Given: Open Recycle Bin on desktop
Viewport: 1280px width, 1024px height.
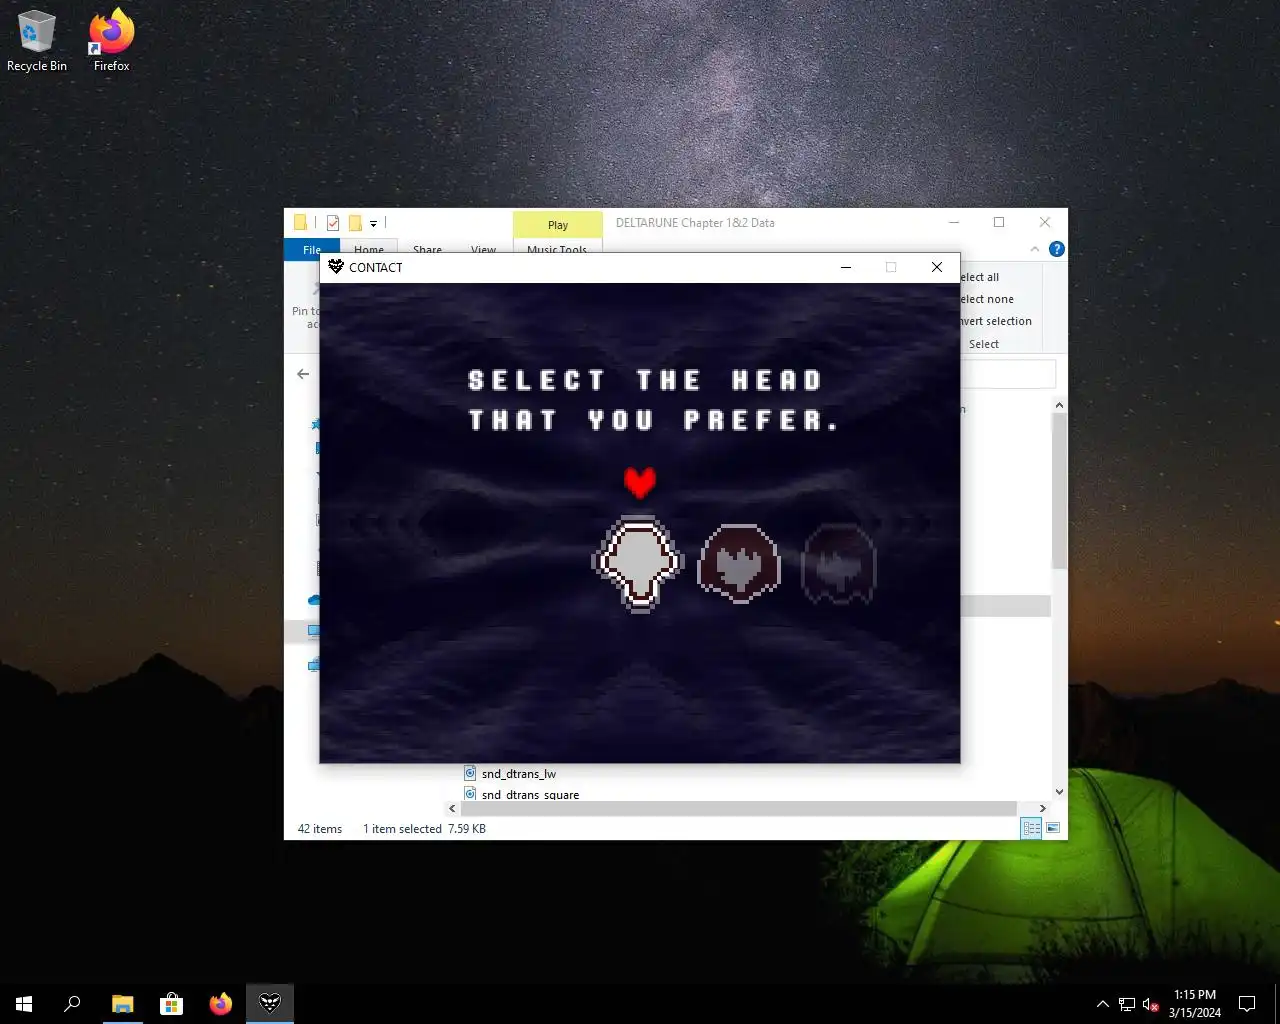Looking at the screenshot, I should [37, 42].
